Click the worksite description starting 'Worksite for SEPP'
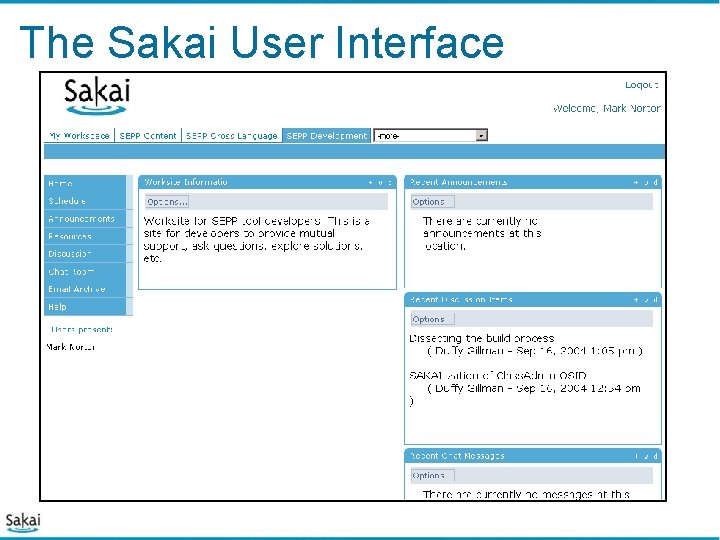Screen dimensions: 720x540 [257, 240]
